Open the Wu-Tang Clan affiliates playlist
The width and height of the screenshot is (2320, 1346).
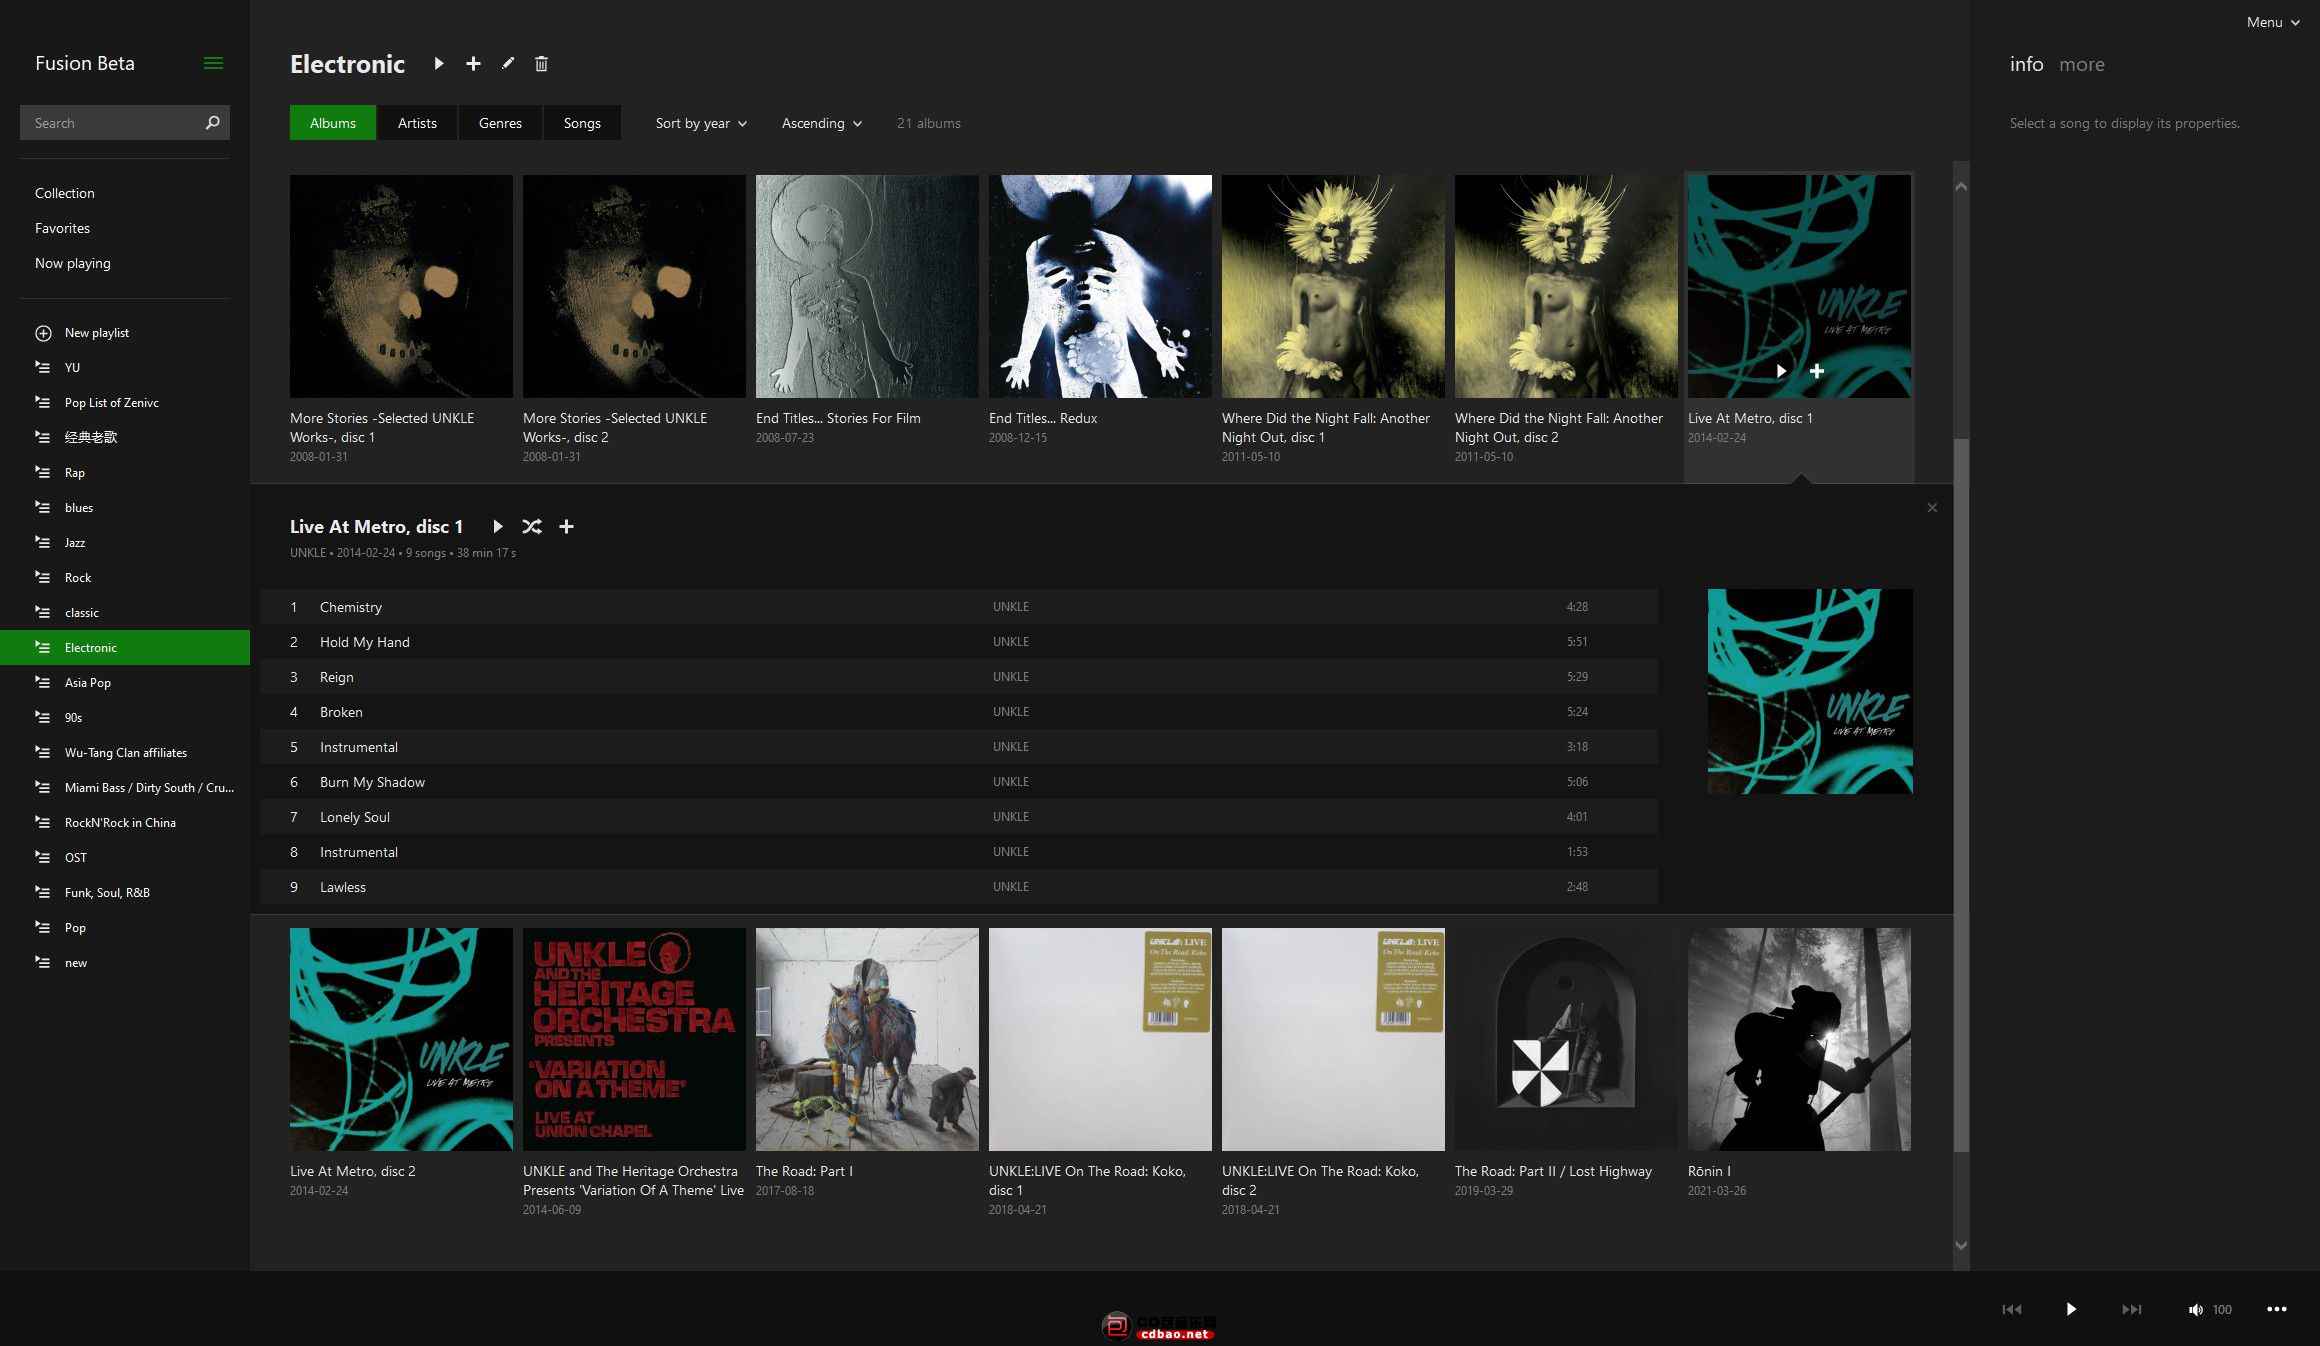125,753
